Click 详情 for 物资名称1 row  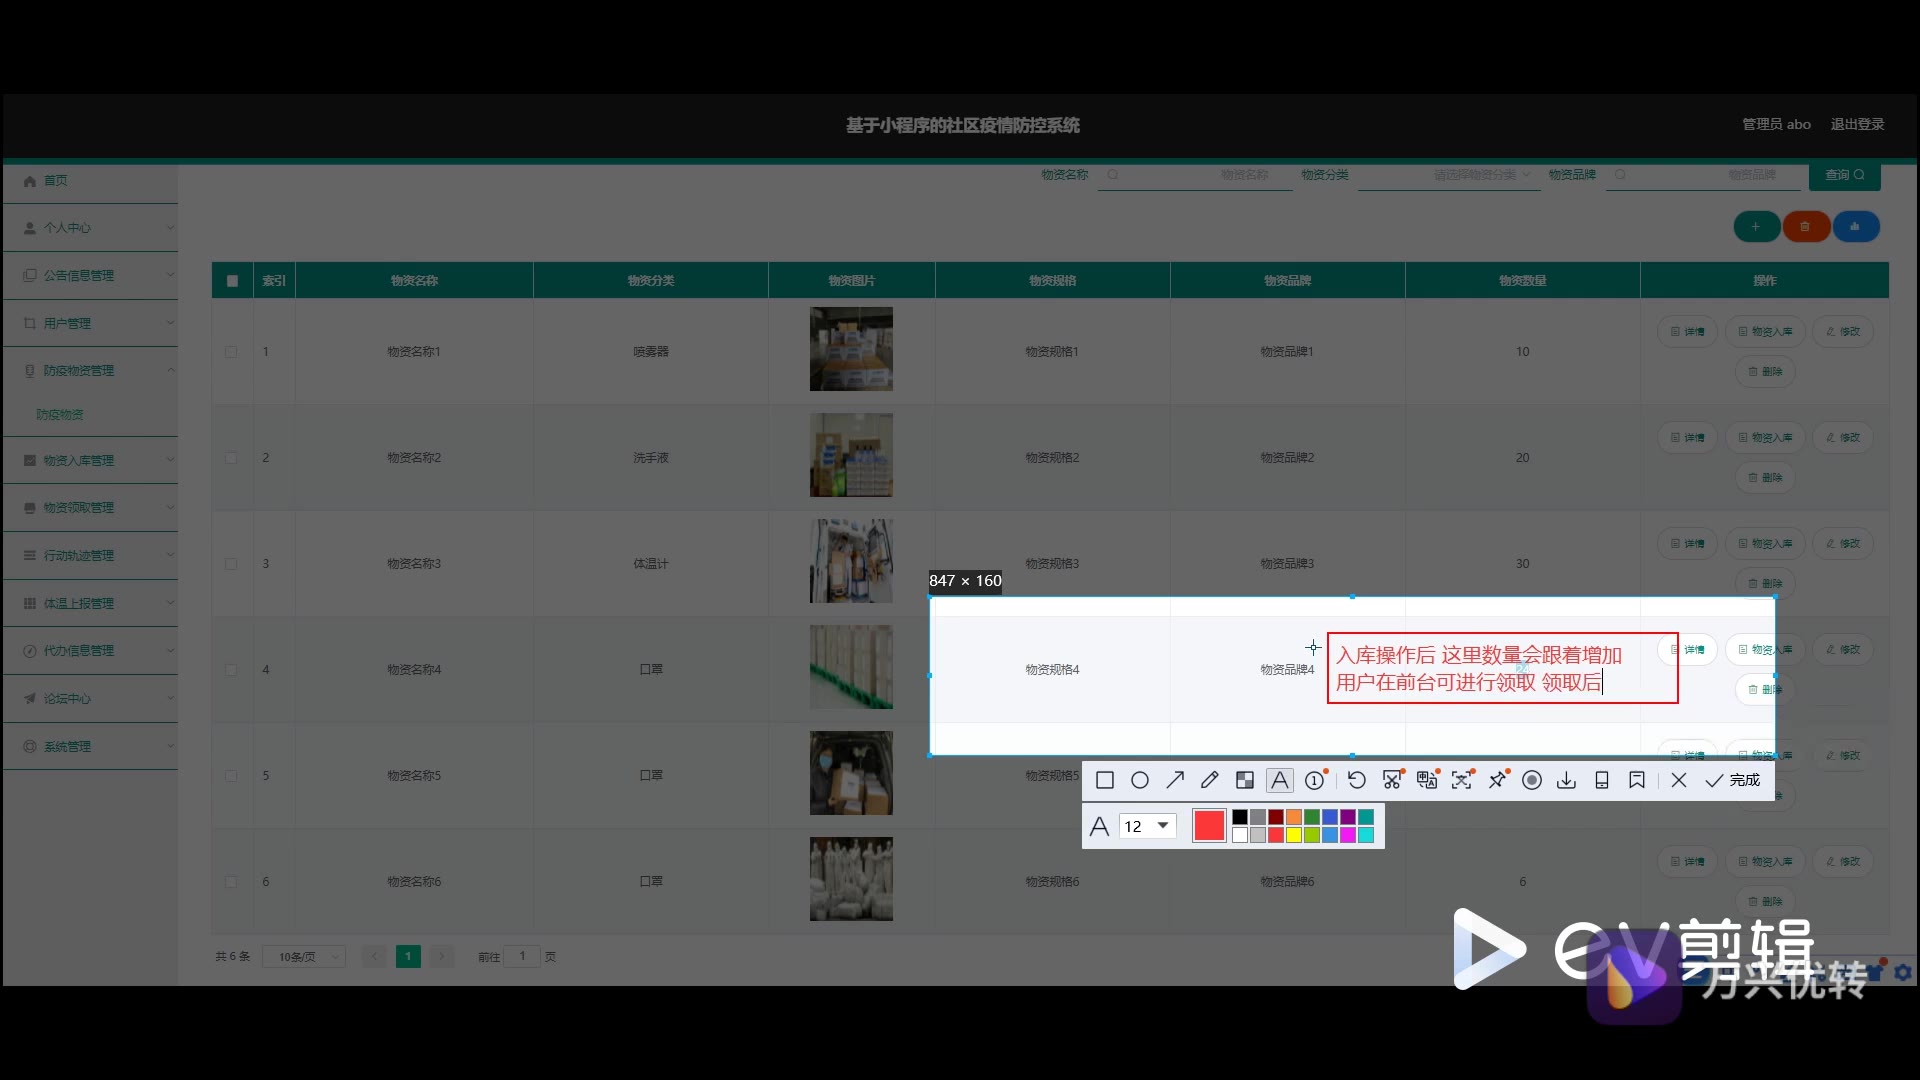point(1687,332)
